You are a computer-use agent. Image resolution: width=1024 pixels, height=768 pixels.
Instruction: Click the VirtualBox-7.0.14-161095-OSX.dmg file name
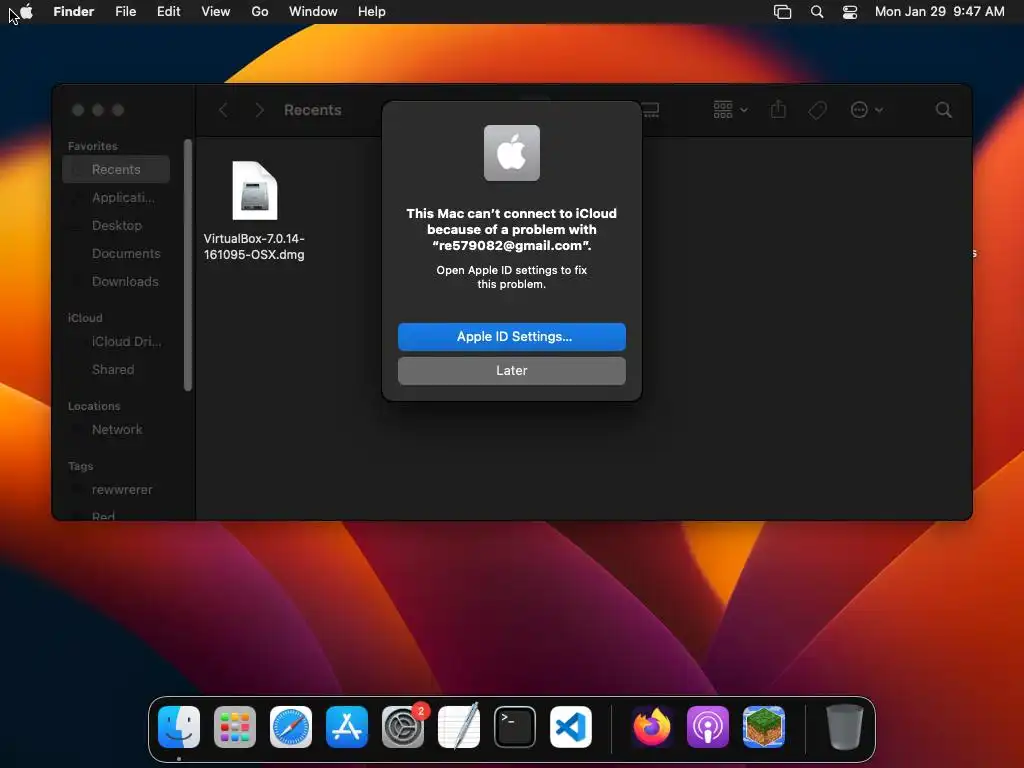pyautogui.click(x=254, y=247)
